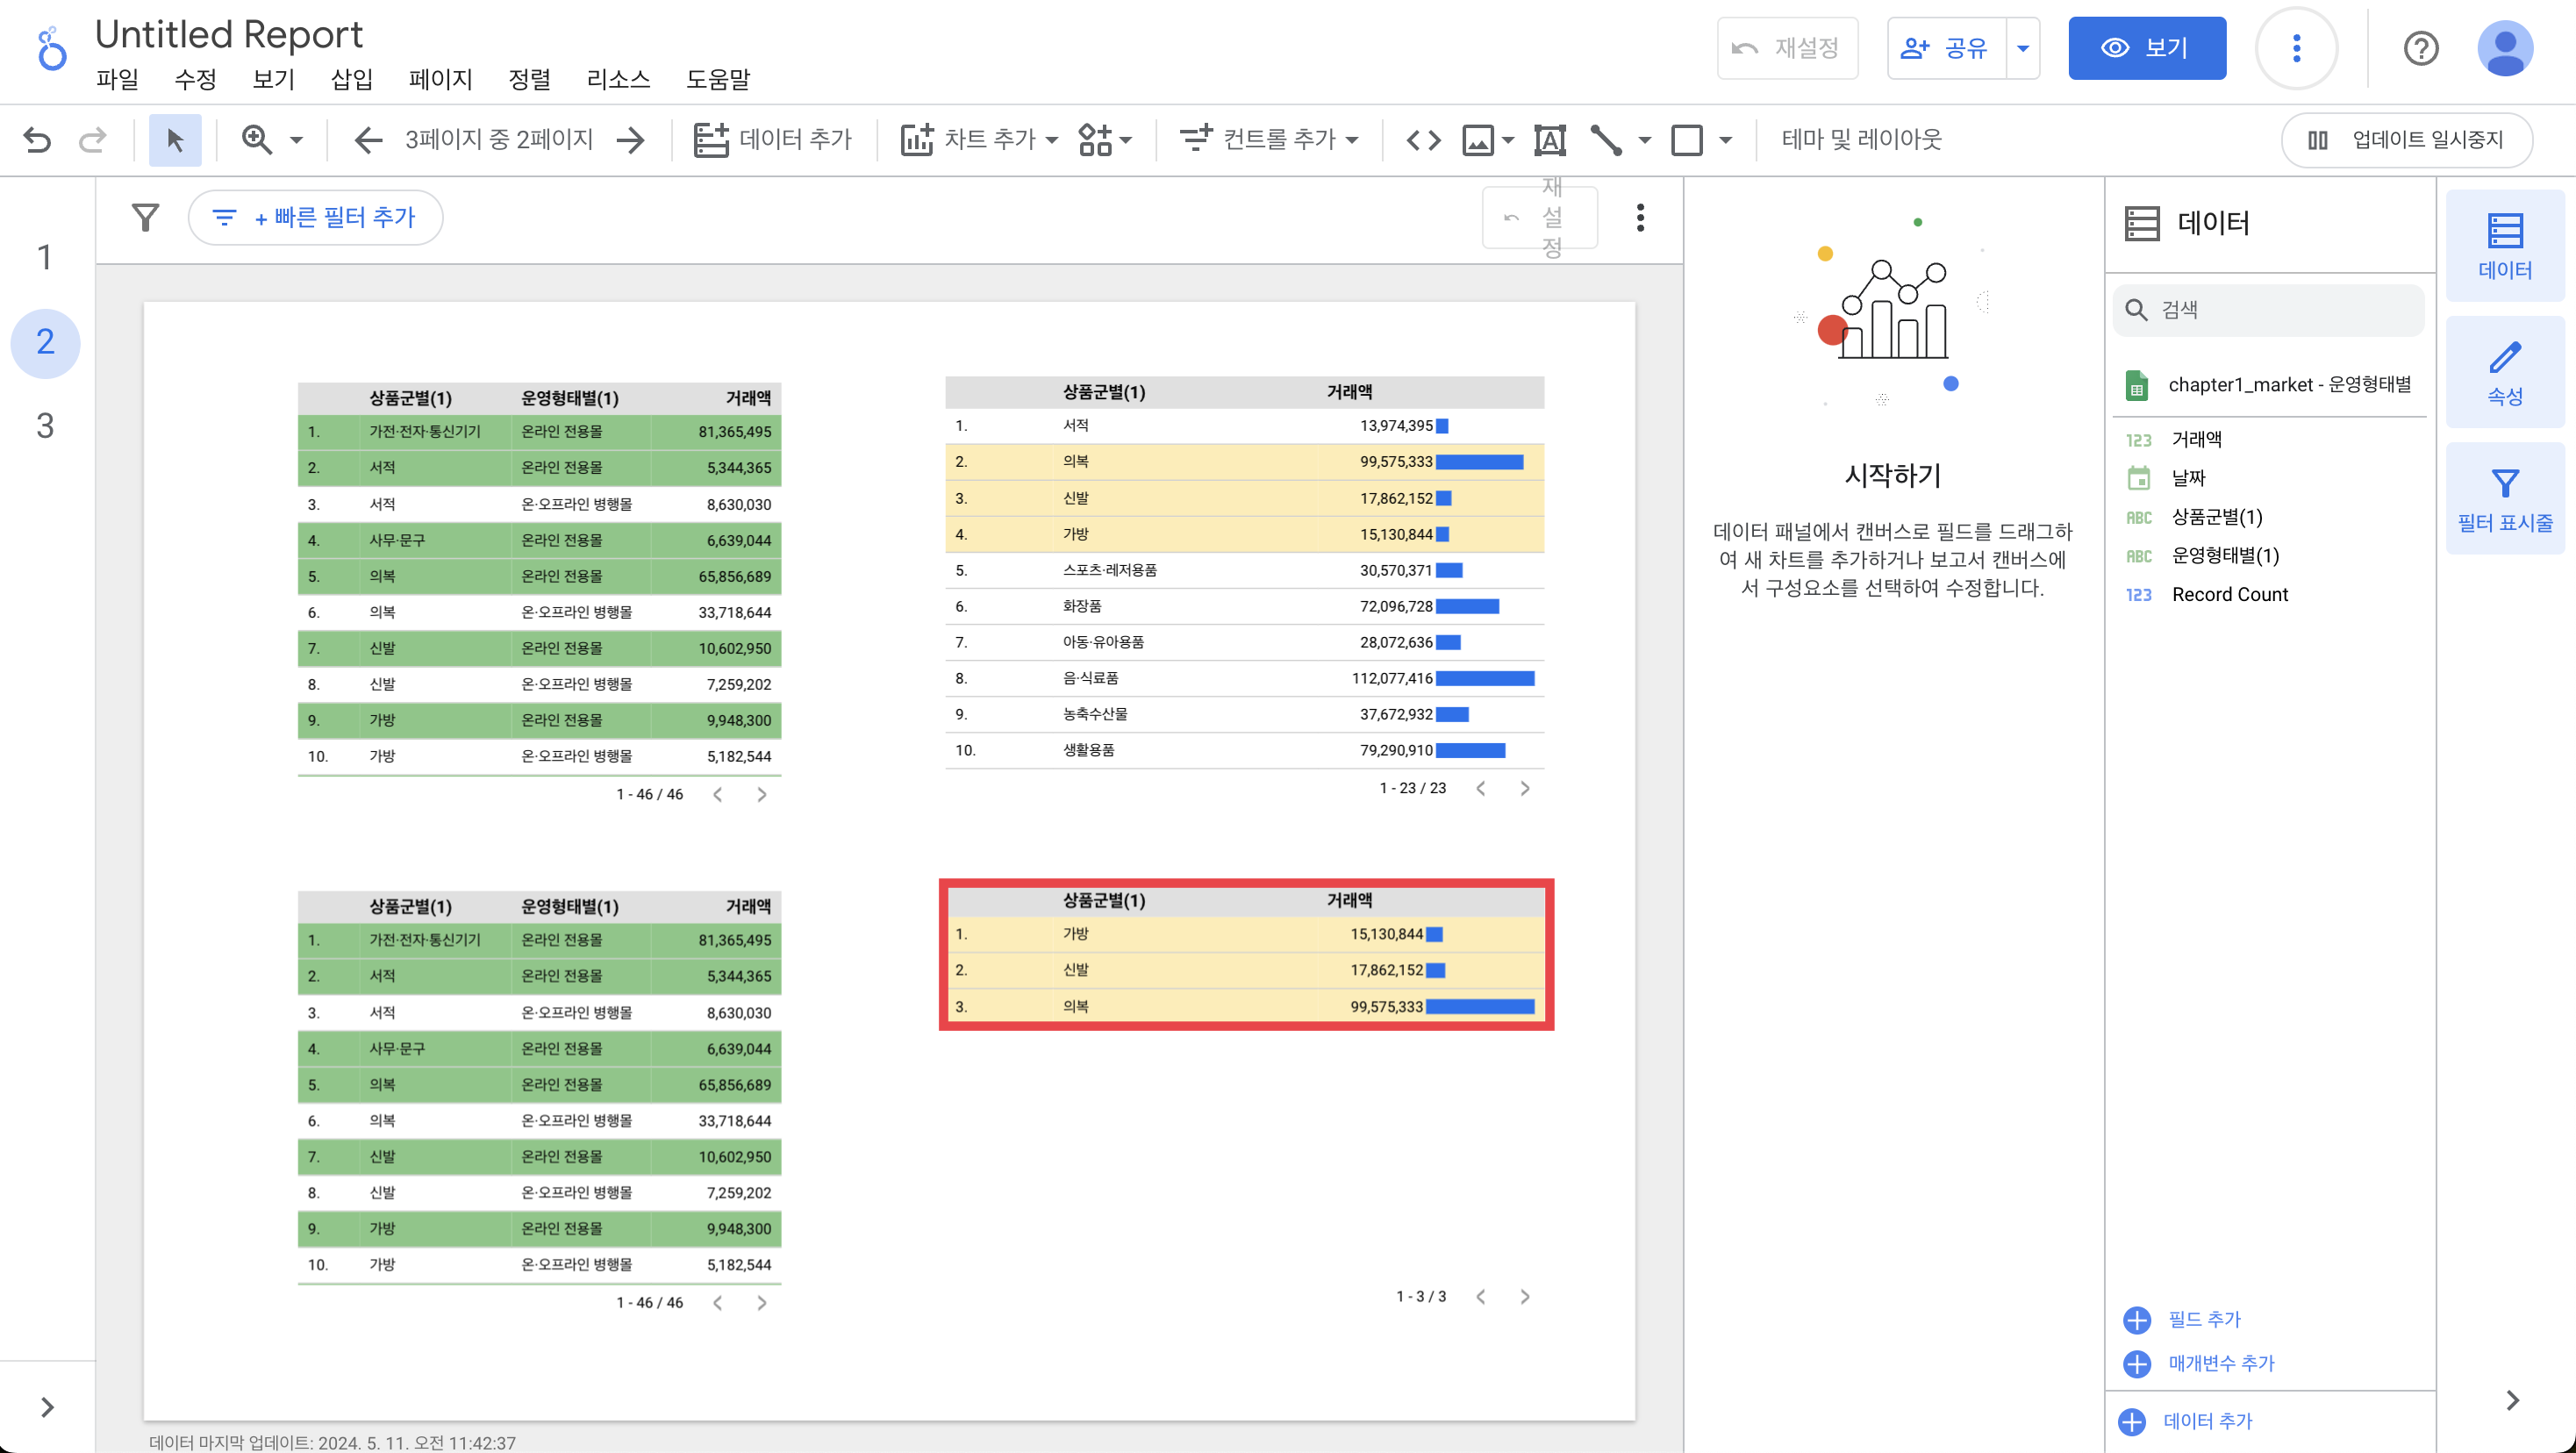The width and height of the screenshot is (2576, 1453).
Task: Toggle pause updates button
Action: [2406, 140]
